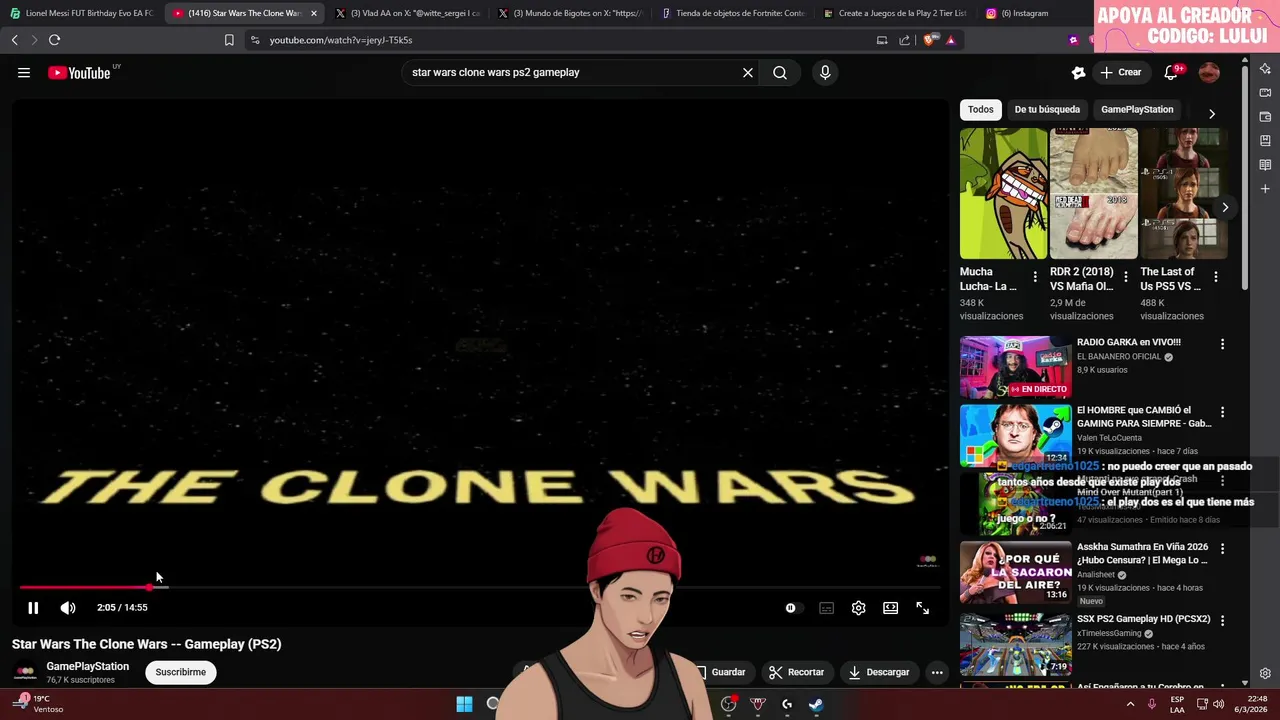Click the Crear create button
Image resolution: width=1280 pixels, height=720 pixels.
pyautogui.click(x=1120, y=72)
